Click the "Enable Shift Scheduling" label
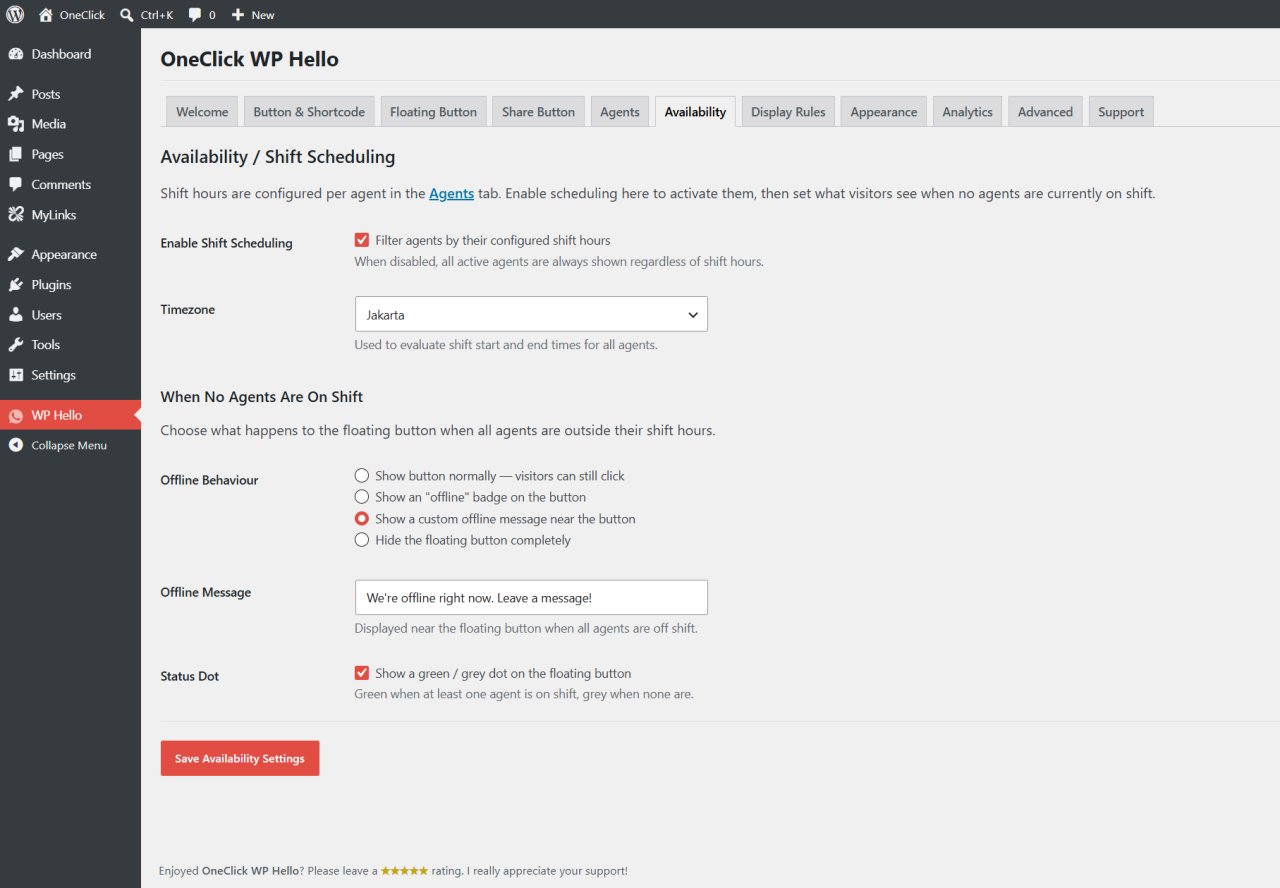 tap(227, 243)
